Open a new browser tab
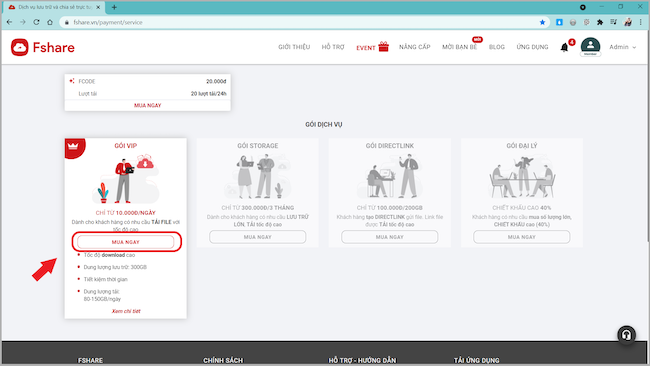This screenshot has height=366, width=650. click(114, 7)
